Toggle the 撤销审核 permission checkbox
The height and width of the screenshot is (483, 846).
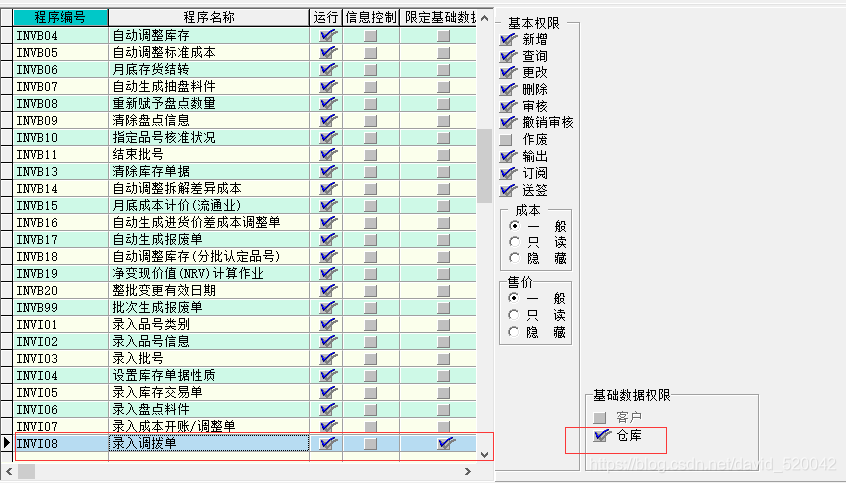coord(507,123)
